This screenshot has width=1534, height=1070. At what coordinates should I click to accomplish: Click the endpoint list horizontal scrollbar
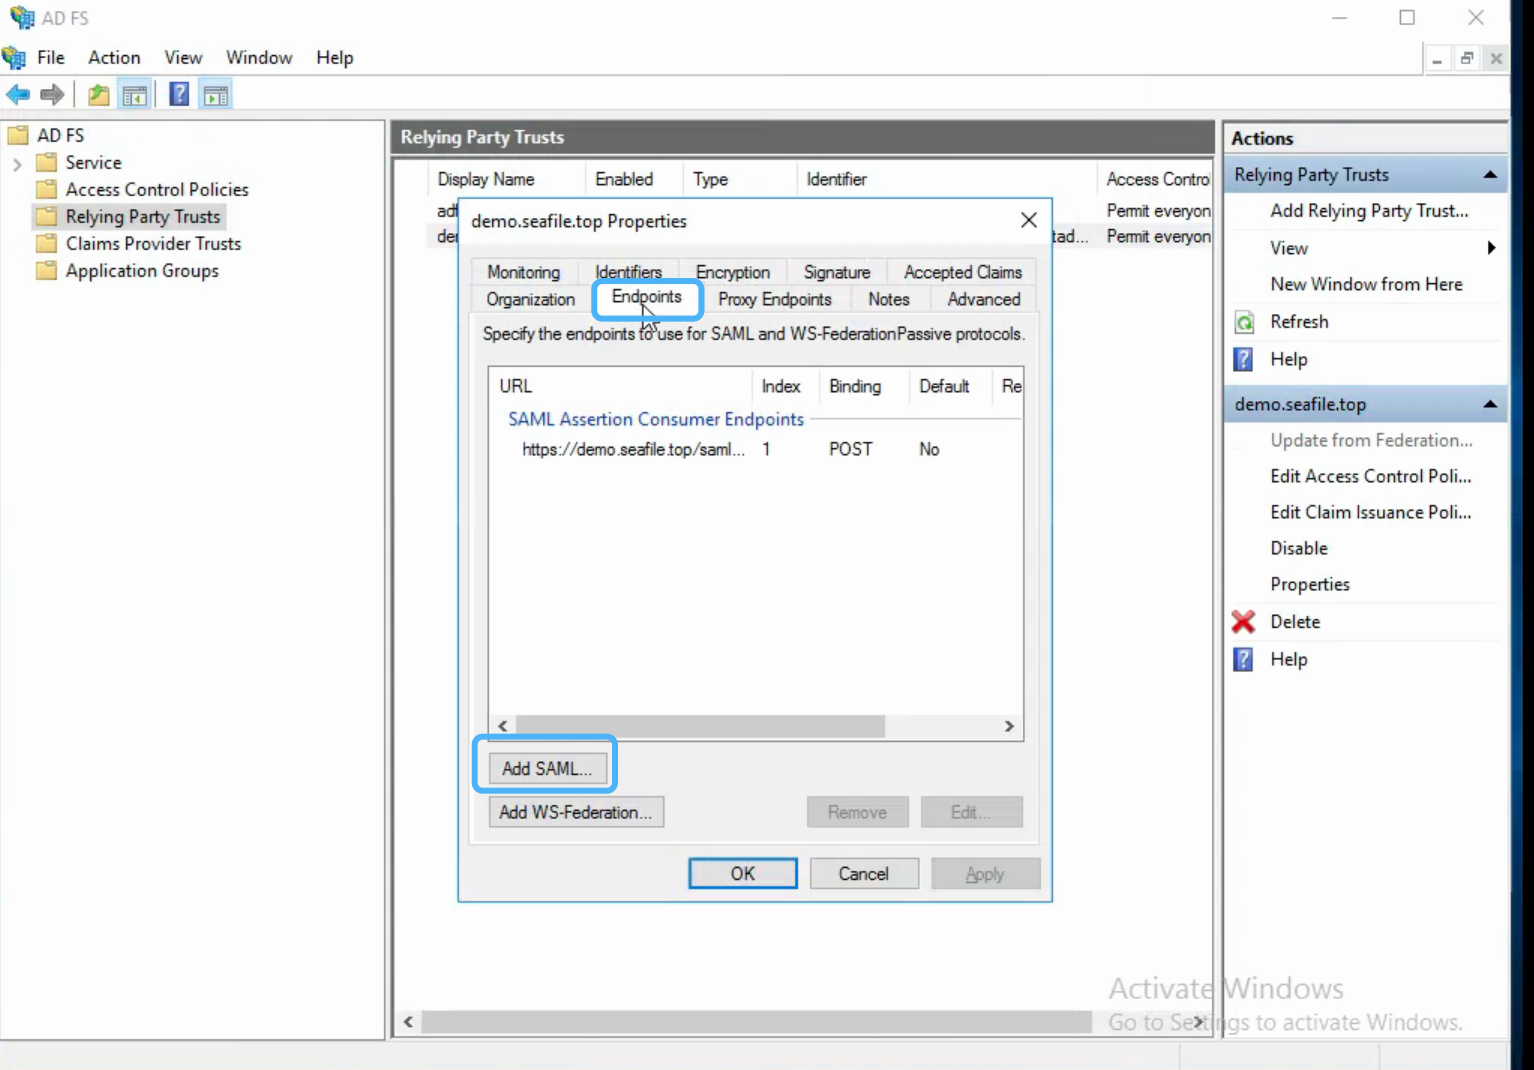(756, 726)
